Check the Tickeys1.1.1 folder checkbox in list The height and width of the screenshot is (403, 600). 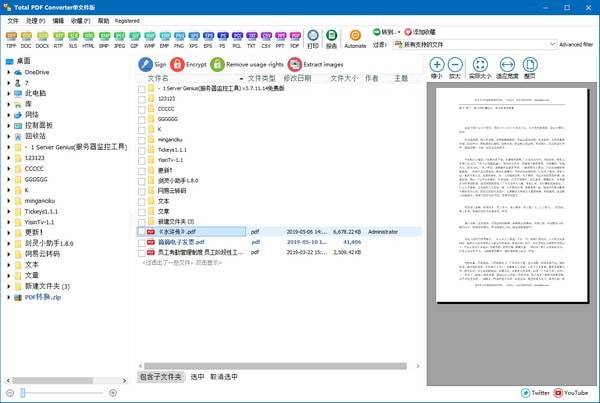coord(142,150)
